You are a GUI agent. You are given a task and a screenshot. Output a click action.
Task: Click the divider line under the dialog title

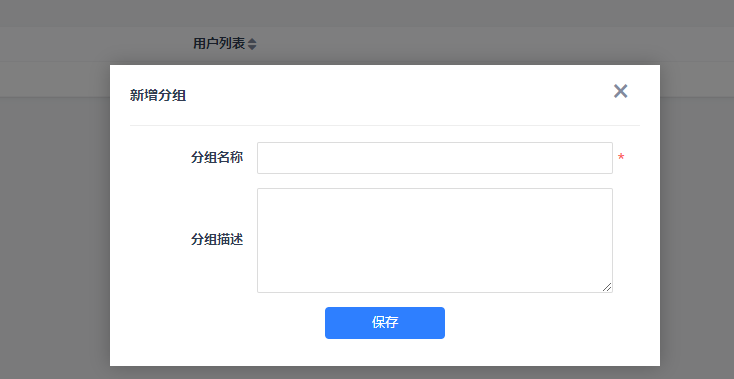(385, 125)
